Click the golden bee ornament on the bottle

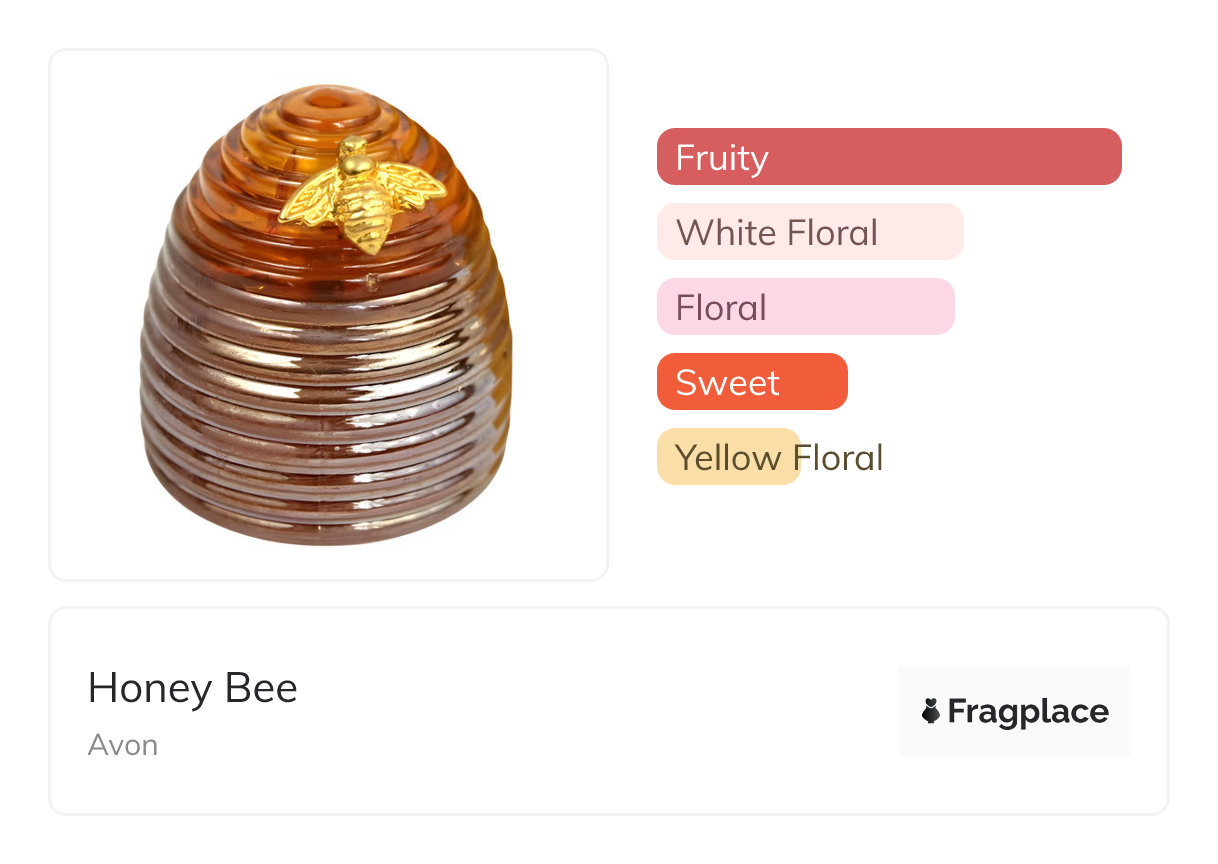click(361, 197)
